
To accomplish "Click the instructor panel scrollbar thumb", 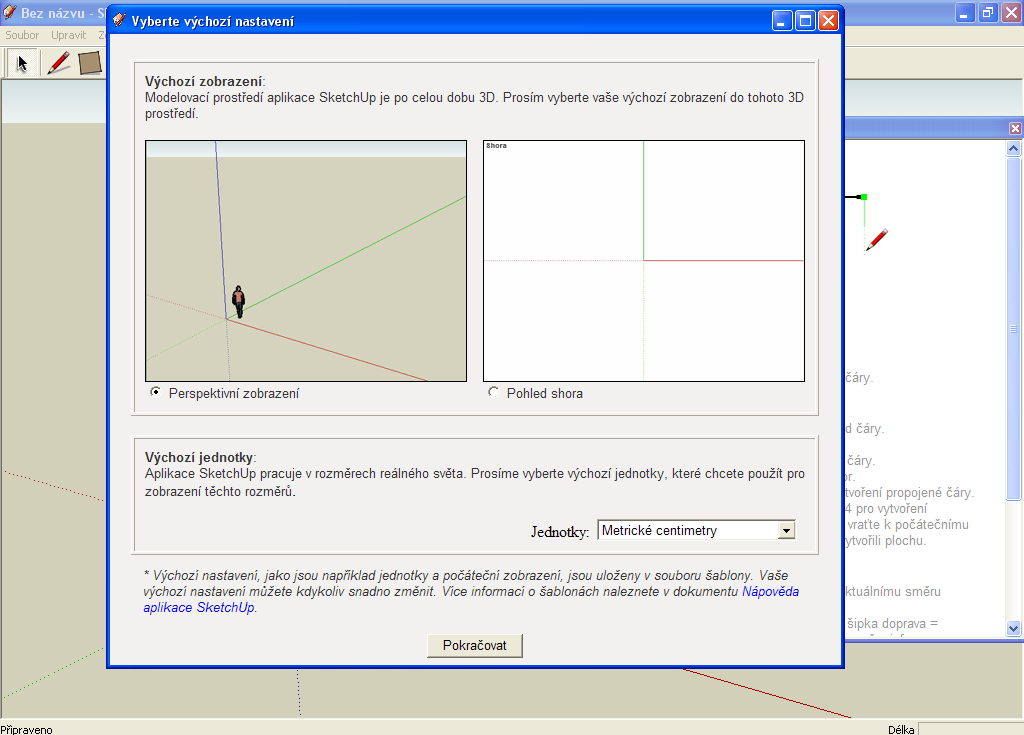I will [1014, 327].
